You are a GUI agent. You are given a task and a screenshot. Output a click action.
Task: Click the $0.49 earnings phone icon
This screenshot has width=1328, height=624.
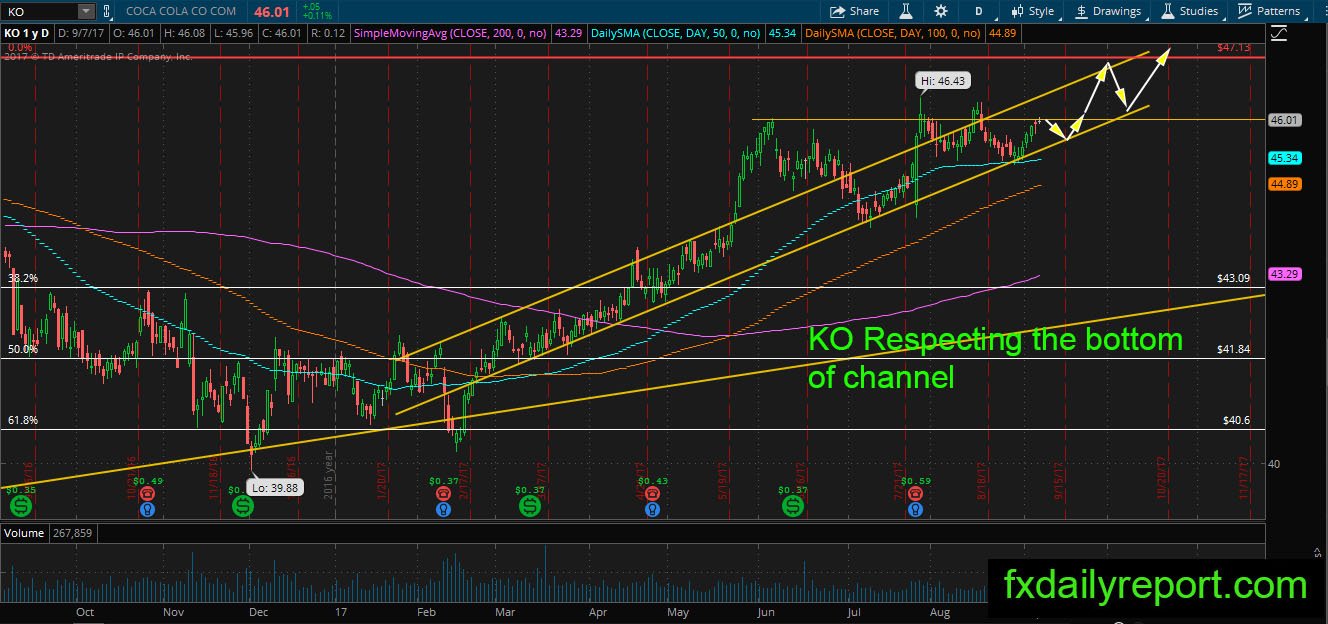click(x=148, y=494)
